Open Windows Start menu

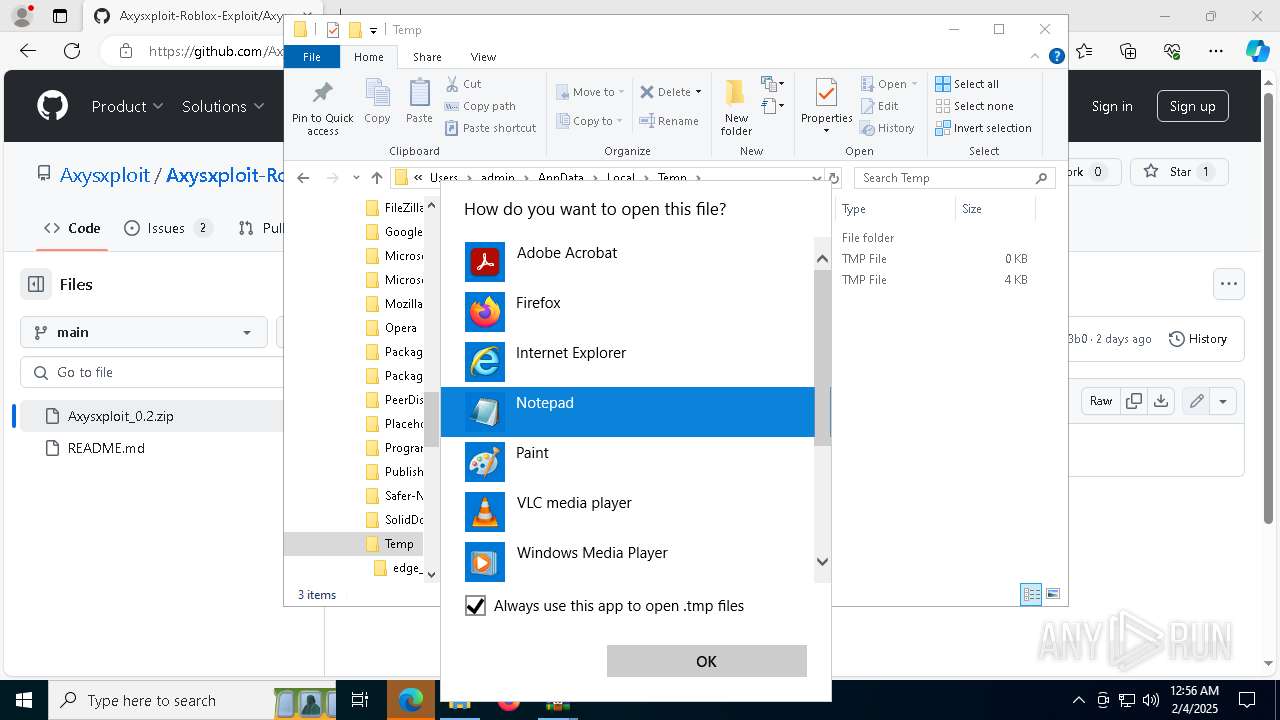tap(24, 700)
